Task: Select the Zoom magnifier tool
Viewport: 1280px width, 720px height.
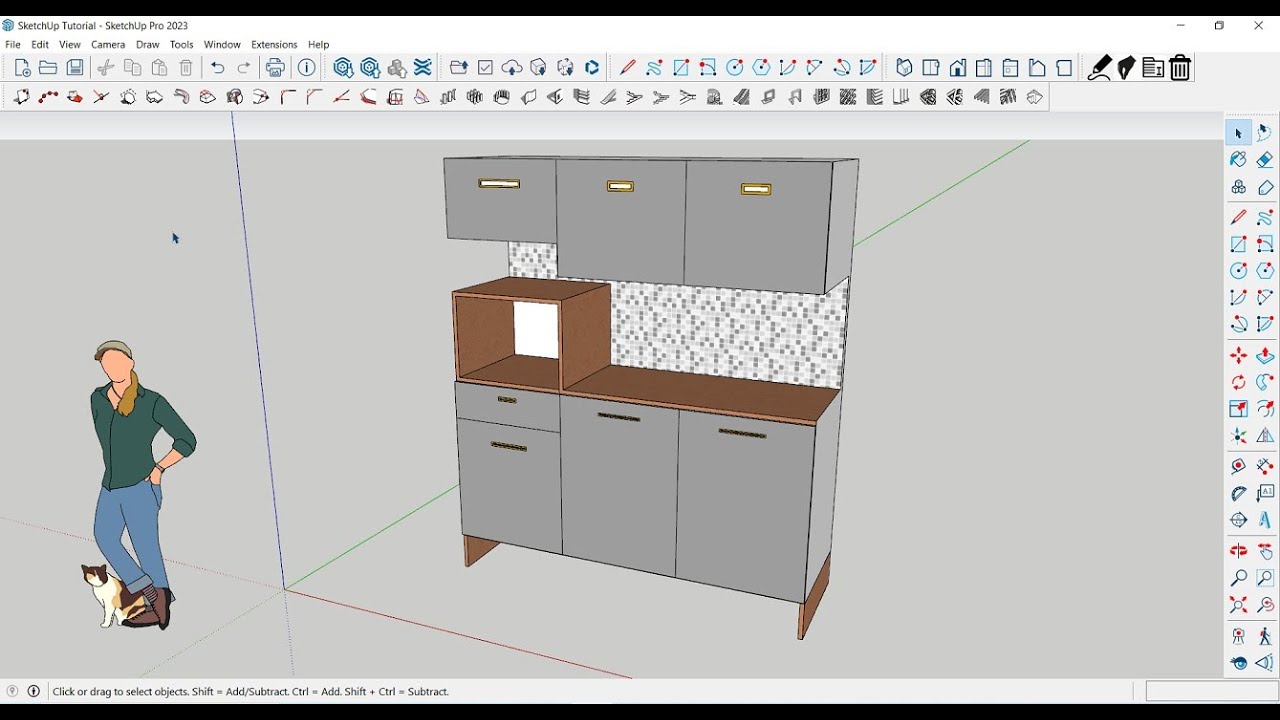Action: 1238,578
